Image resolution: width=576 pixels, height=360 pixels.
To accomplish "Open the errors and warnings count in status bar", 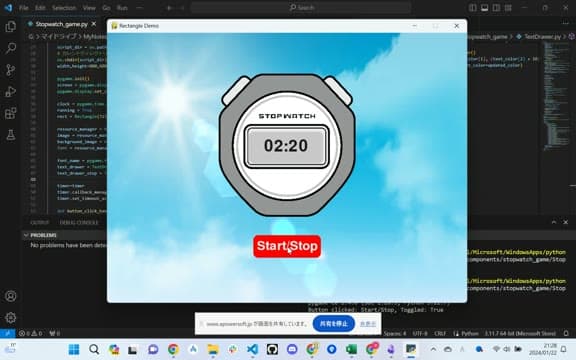I will point(30,334).
